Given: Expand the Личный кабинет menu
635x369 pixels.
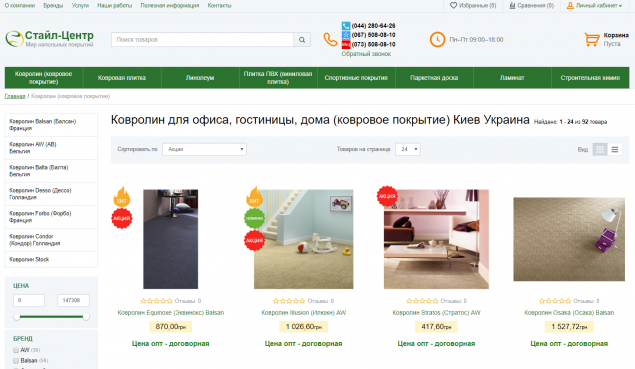Looking at the screenshot, I should pyautogui.click(x=594, y=6).
